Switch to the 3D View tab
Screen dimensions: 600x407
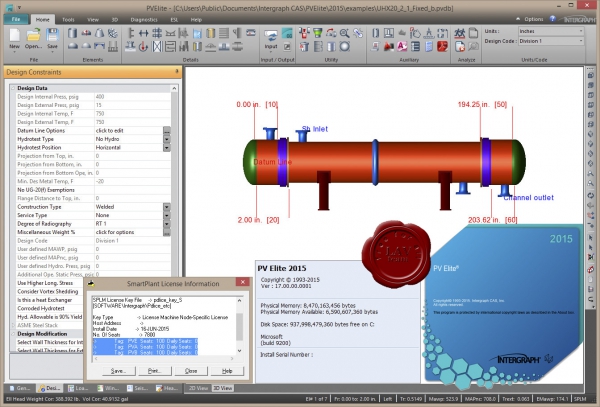223,388
